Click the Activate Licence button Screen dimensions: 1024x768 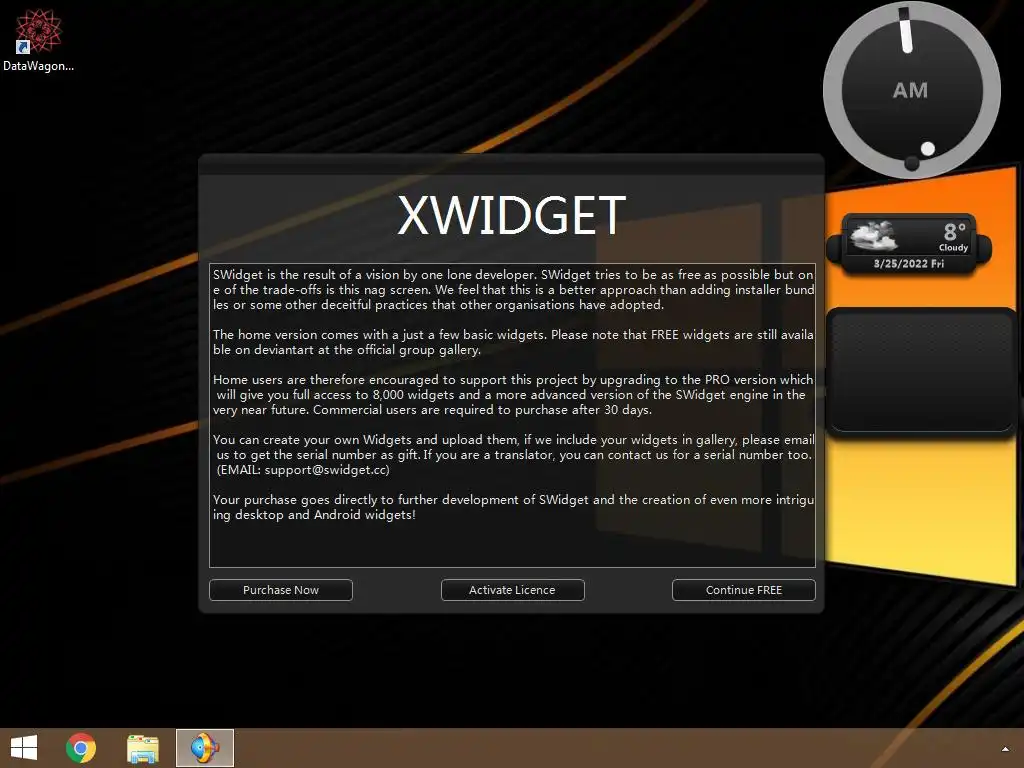point(513,590)
